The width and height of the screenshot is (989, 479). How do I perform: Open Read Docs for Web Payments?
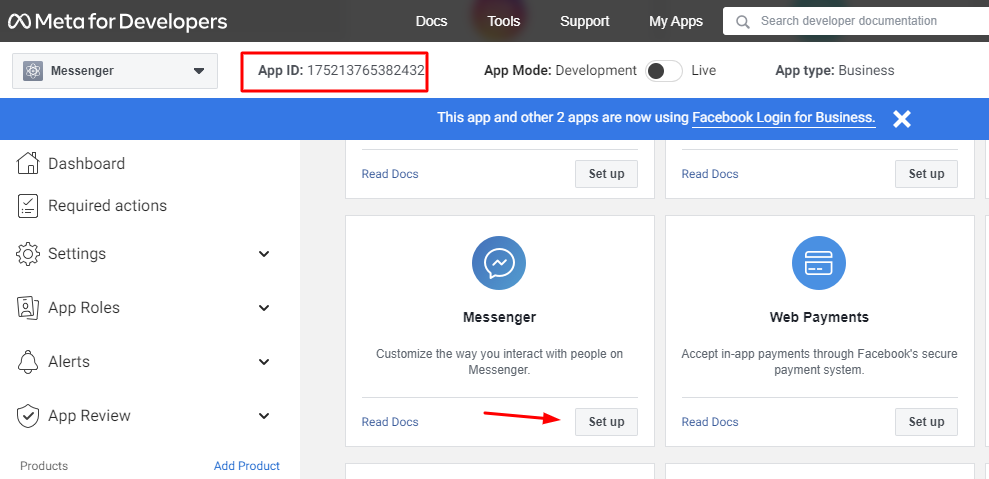pyautogui.click(x=710, y=422)
